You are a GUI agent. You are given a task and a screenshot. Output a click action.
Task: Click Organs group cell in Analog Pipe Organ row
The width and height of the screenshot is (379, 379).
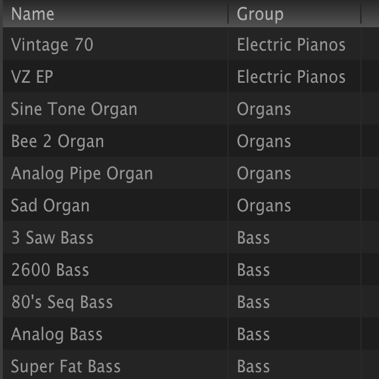tap(264, 174)
